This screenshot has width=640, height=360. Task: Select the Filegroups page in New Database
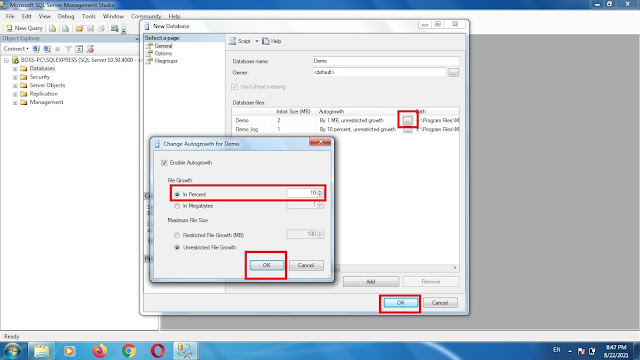pyautogui.click(x=166, y=61)
